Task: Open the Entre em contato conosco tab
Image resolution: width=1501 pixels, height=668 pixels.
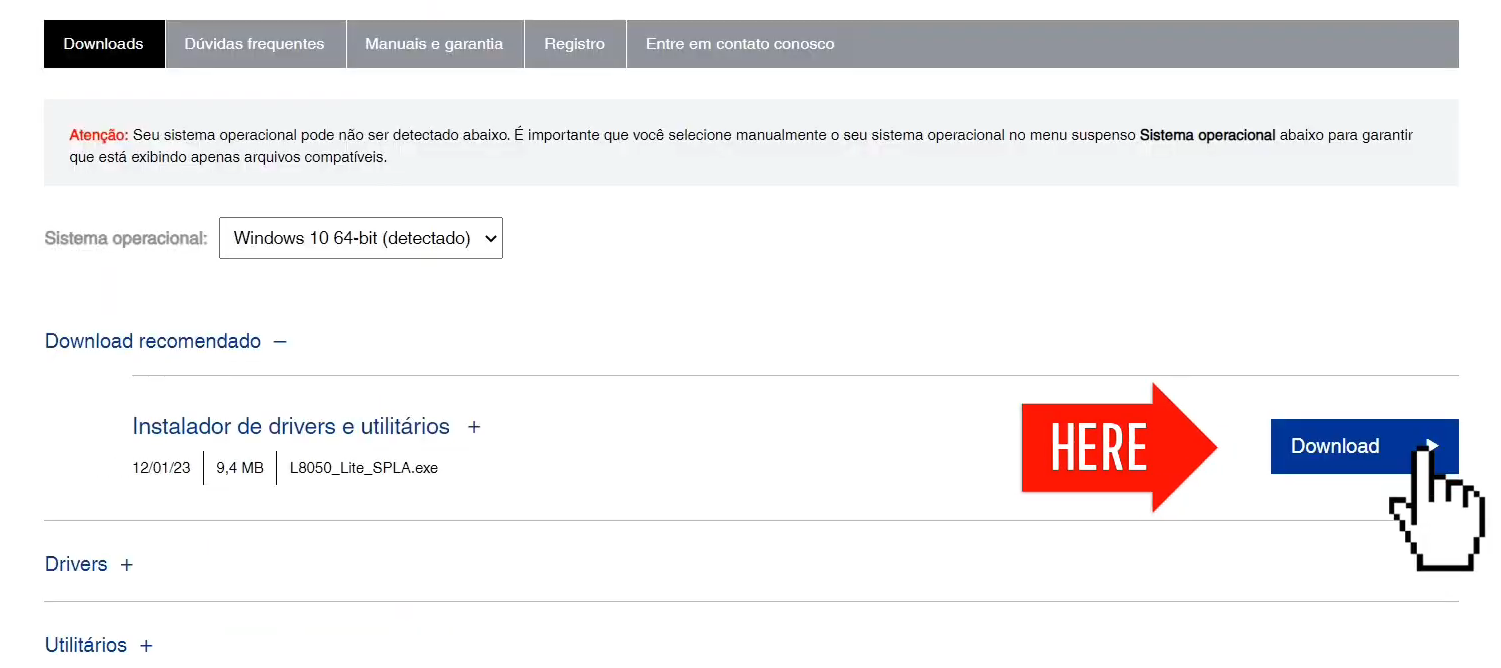Action: pos(739,44)
